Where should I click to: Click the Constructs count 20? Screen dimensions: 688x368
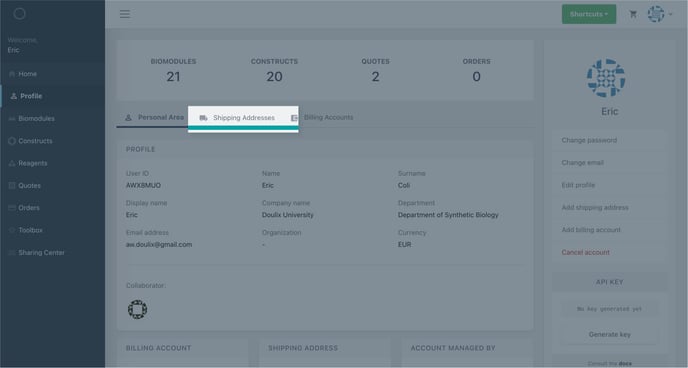(x=274, y=77)
